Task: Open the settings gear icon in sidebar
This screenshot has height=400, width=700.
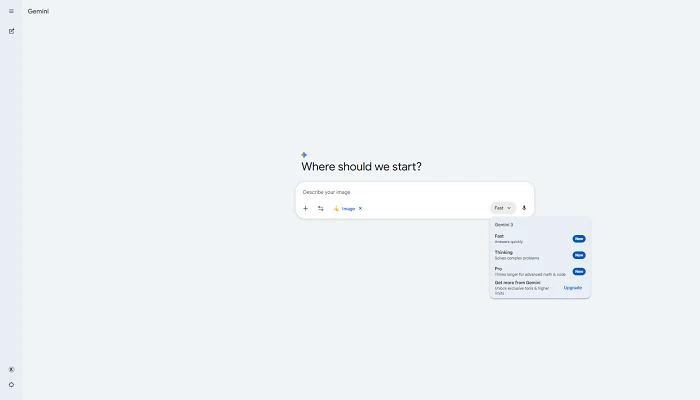Action: point(11,385)
